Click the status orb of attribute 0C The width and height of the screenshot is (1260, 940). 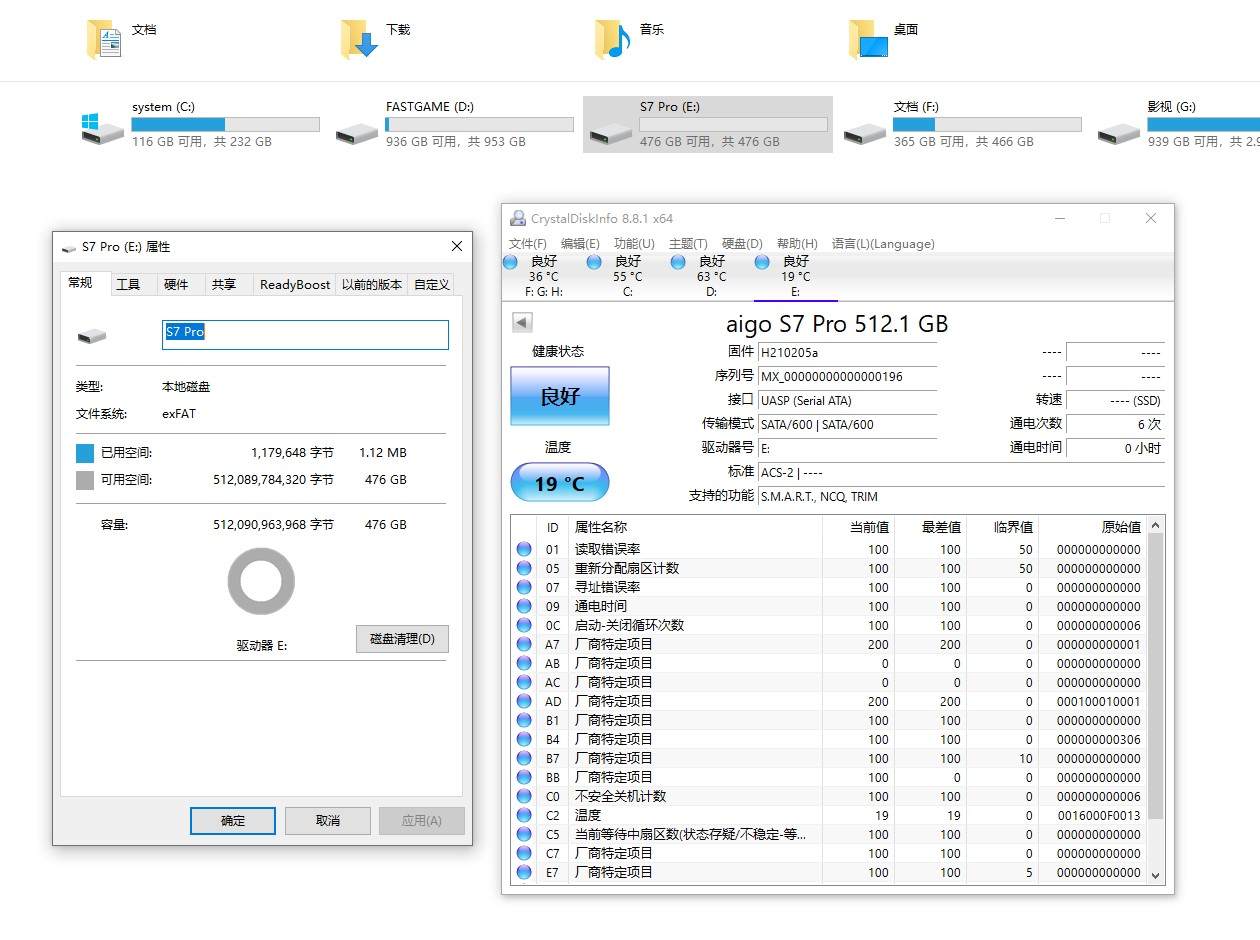[x=524, y=625]
